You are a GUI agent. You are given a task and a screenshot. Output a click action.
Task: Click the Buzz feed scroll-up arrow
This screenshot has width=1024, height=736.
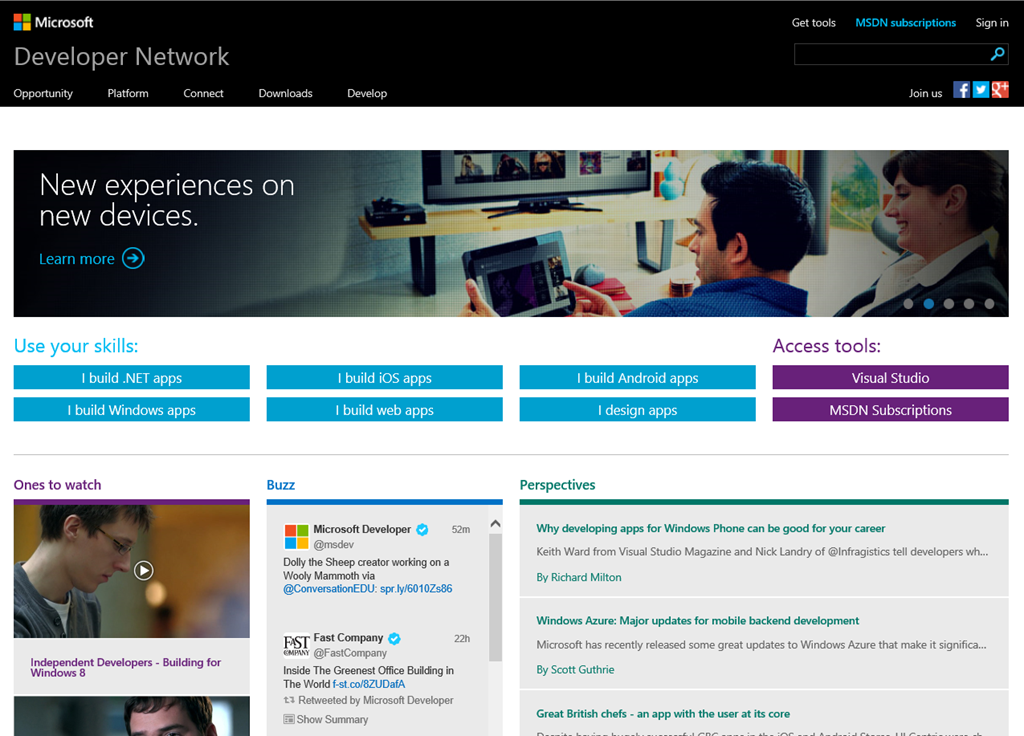(x=495, y=524)
